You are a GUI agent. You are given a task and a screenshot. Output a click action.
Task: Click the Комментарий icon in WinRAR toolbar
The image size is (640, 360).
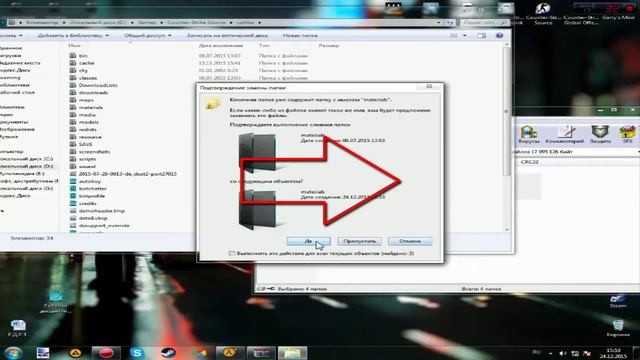[x=565, y=135]
